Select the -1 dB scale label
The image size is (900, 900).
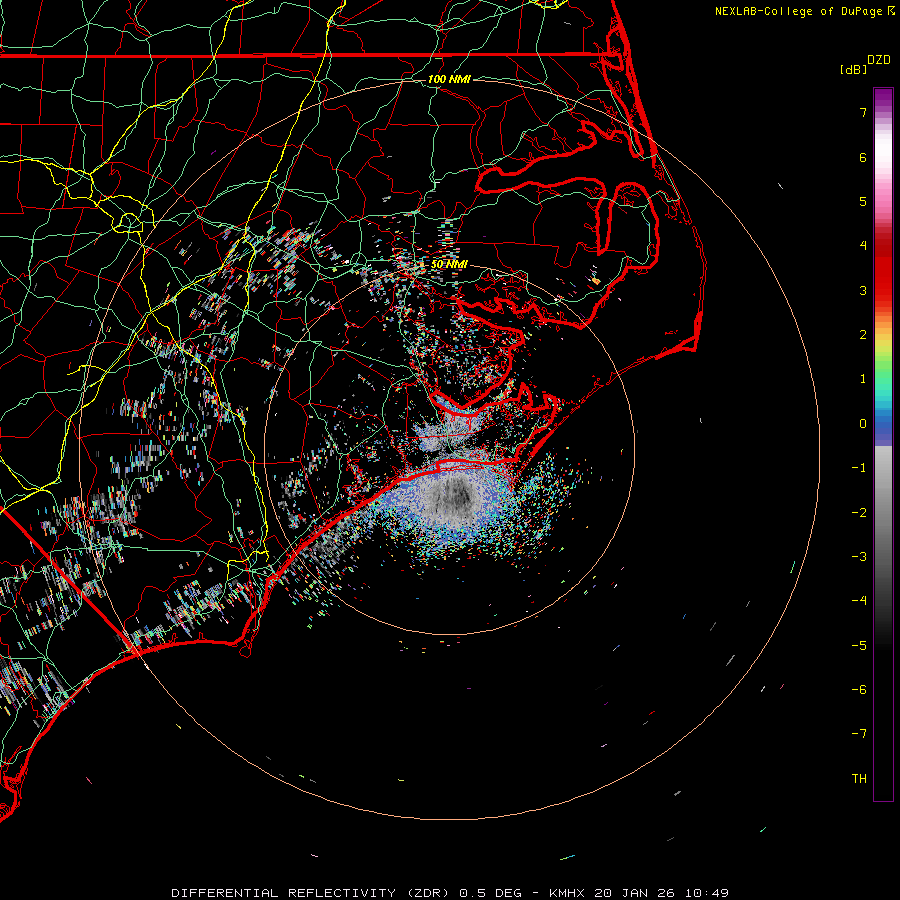859,468
